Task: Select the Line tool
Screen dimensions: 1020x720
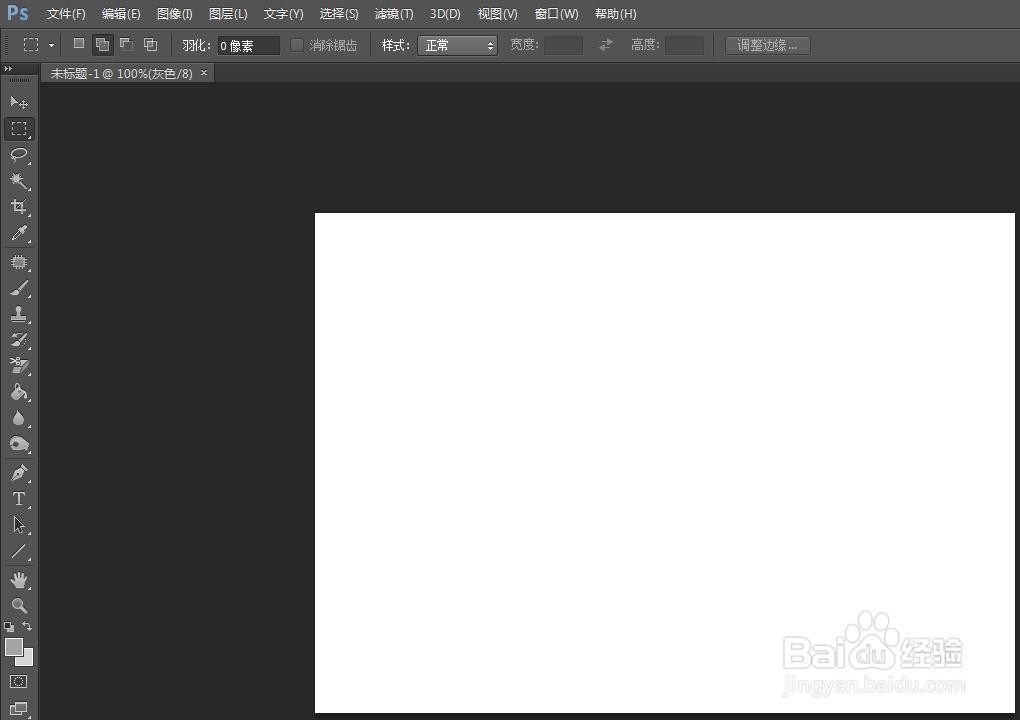Action: click(x=19, y=552)
